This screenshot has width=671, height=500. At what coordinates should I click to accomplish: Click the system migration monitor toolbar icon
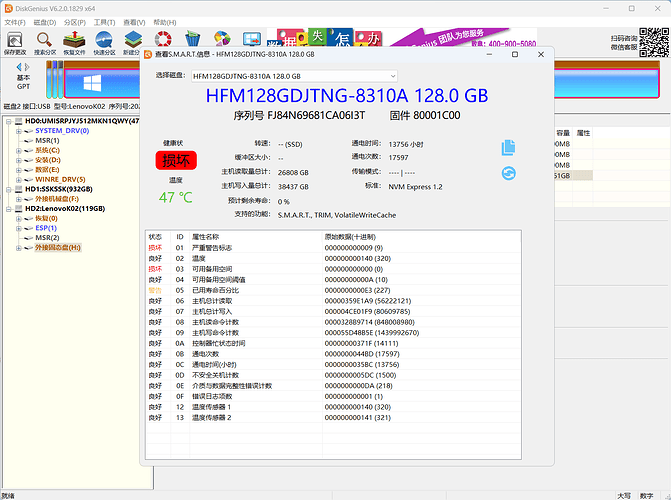252,39
